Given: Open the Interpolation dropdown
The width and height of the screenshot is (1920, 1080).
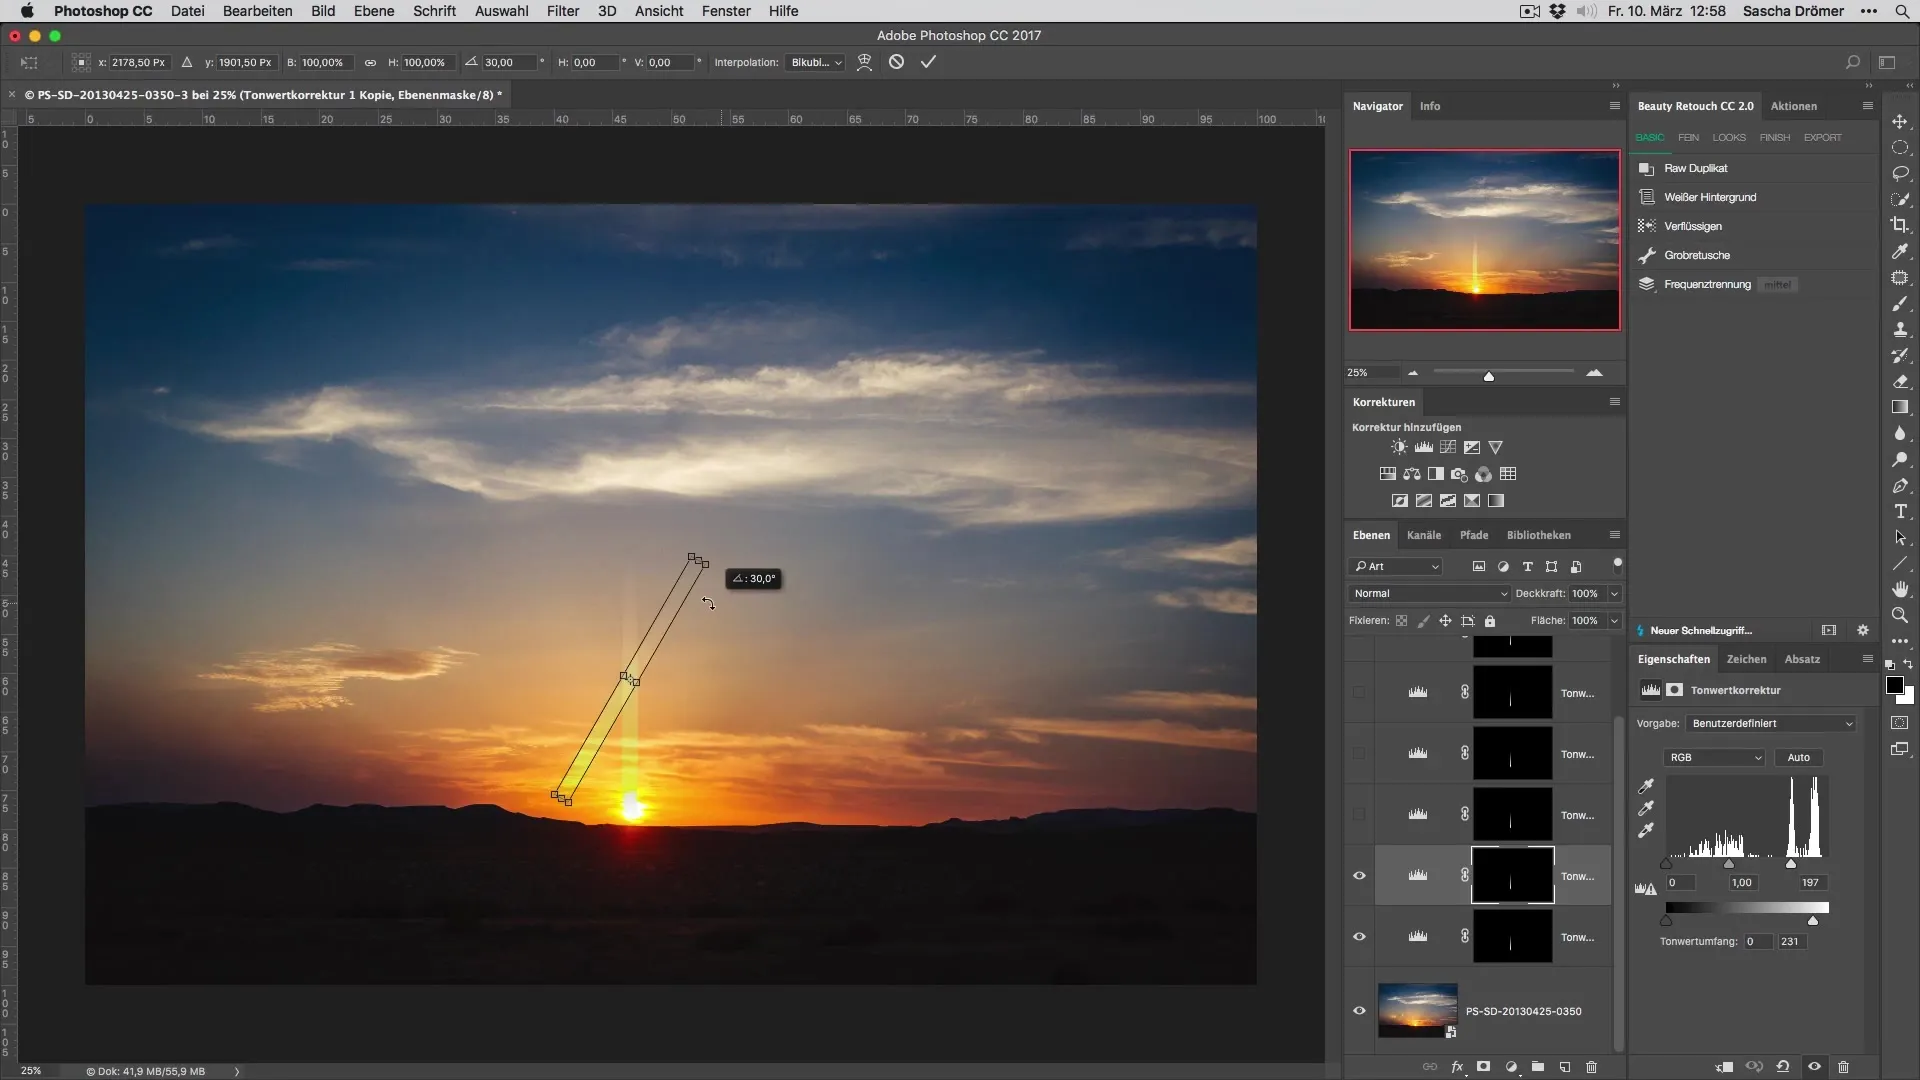Looking at the screenshot, I should point(816,62).
